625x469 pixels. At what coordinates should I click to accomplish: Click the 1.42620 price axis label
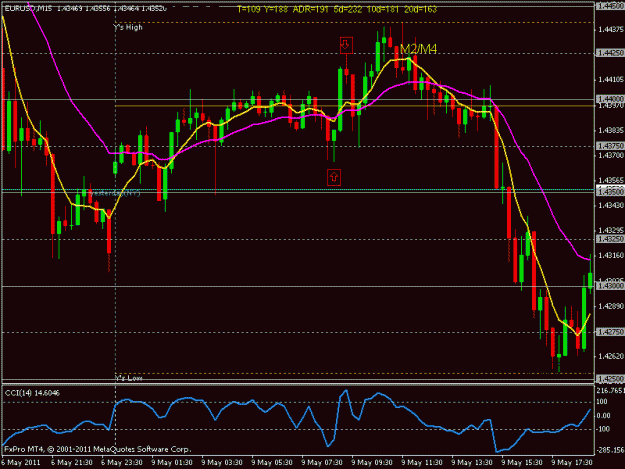(x=610, y=356)
